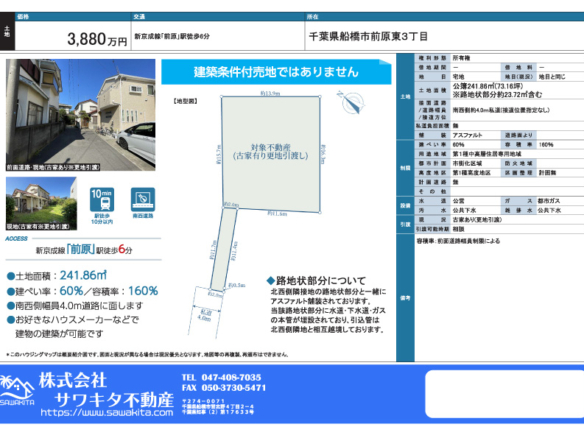Click header text 新京成線「前原」駅徒歩6分

click(172, 36)
